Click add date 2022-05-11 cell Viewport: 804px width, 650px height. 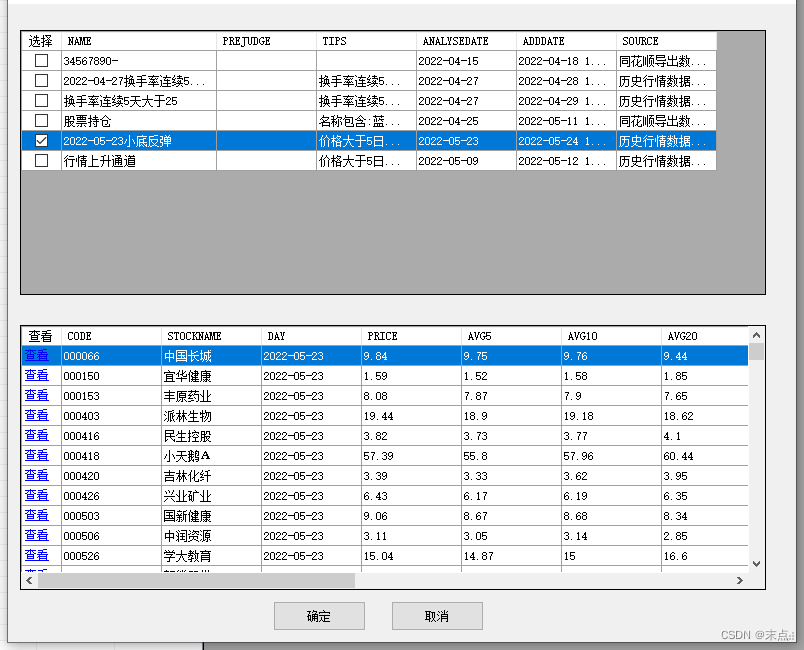(566, 121)
